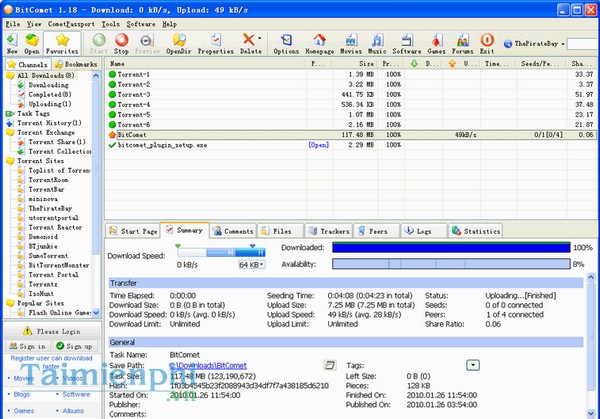Screen dimensions: 600x419
Task: Click the Download Speed limit slider
Action: pyautogui.click(x=221, y=252)
